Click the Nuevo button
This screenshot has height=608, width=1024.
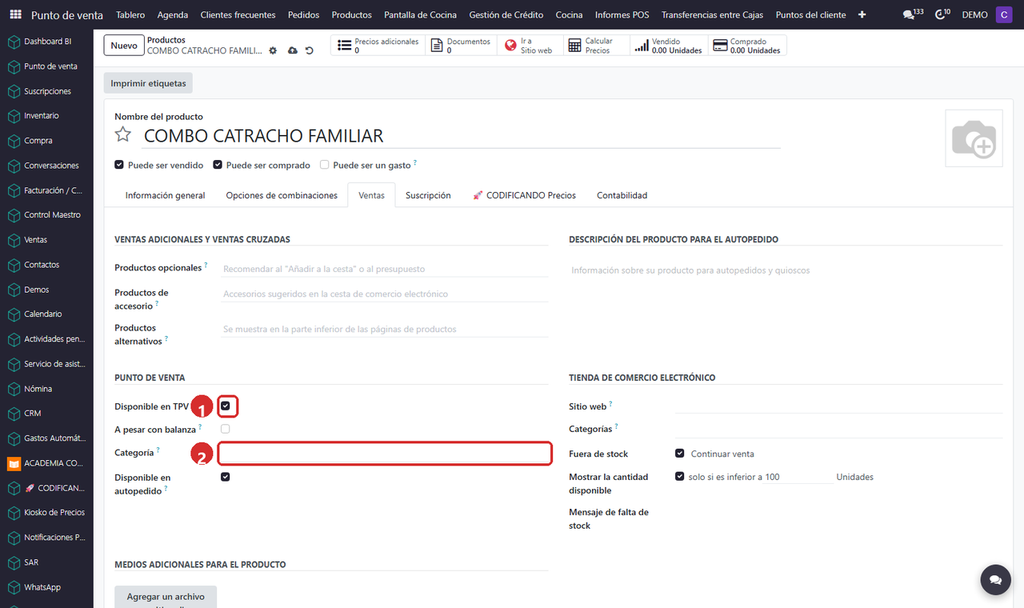click(x=123, y=45)
